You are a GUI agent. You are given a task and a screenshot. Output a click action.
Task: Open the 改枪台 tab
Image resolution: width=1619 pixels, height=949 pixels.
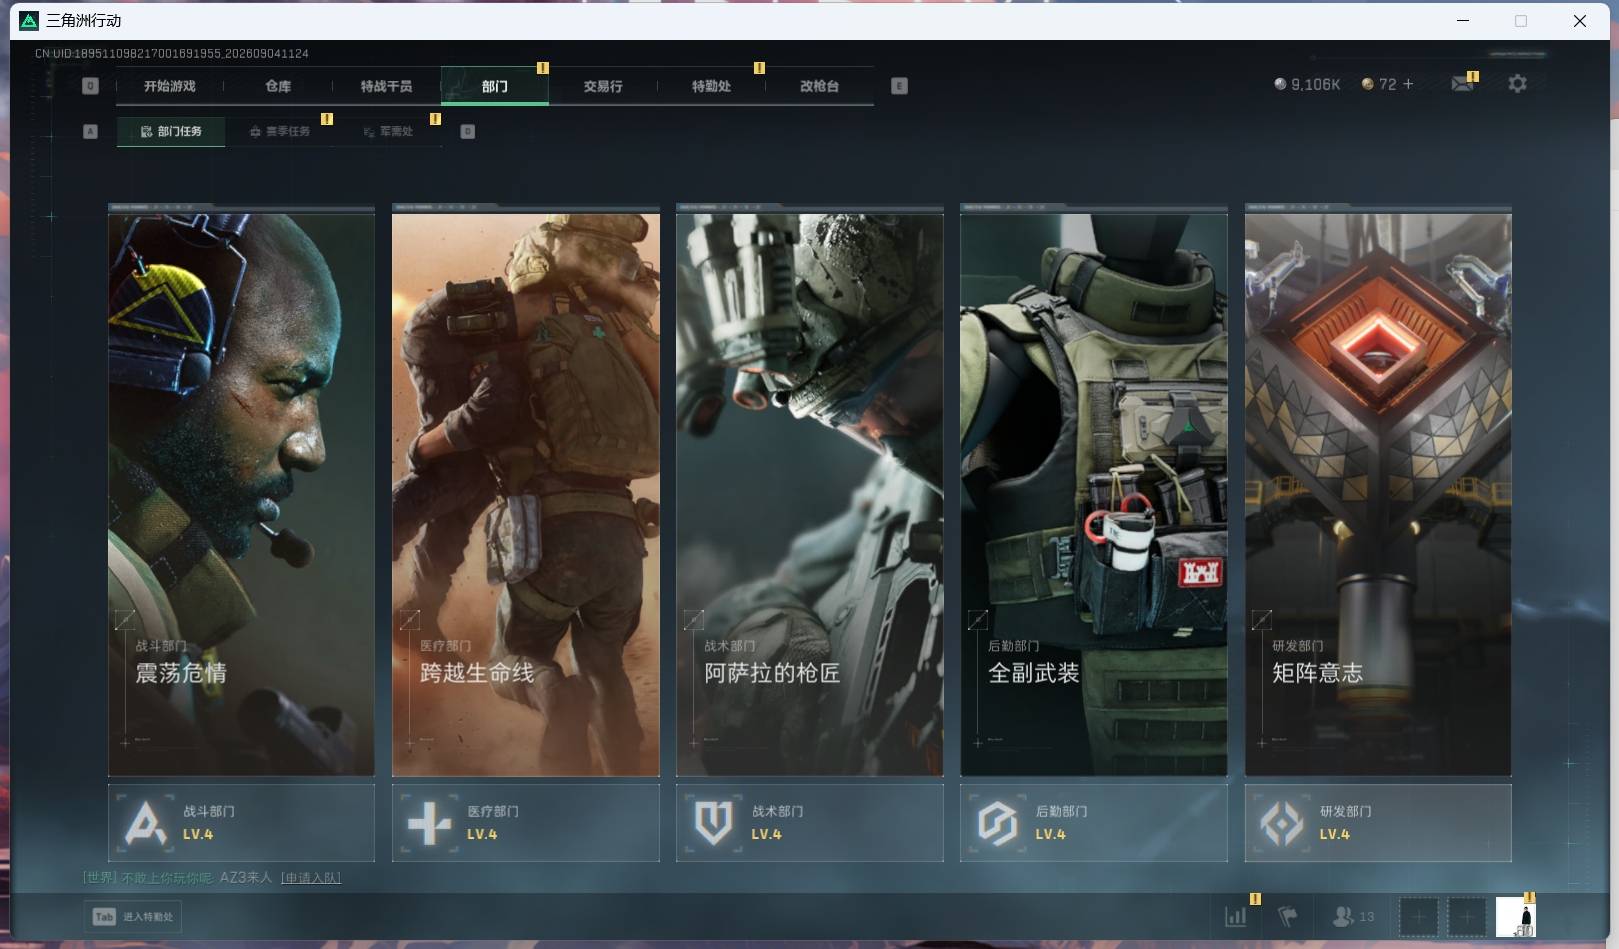tap(819, 86)
